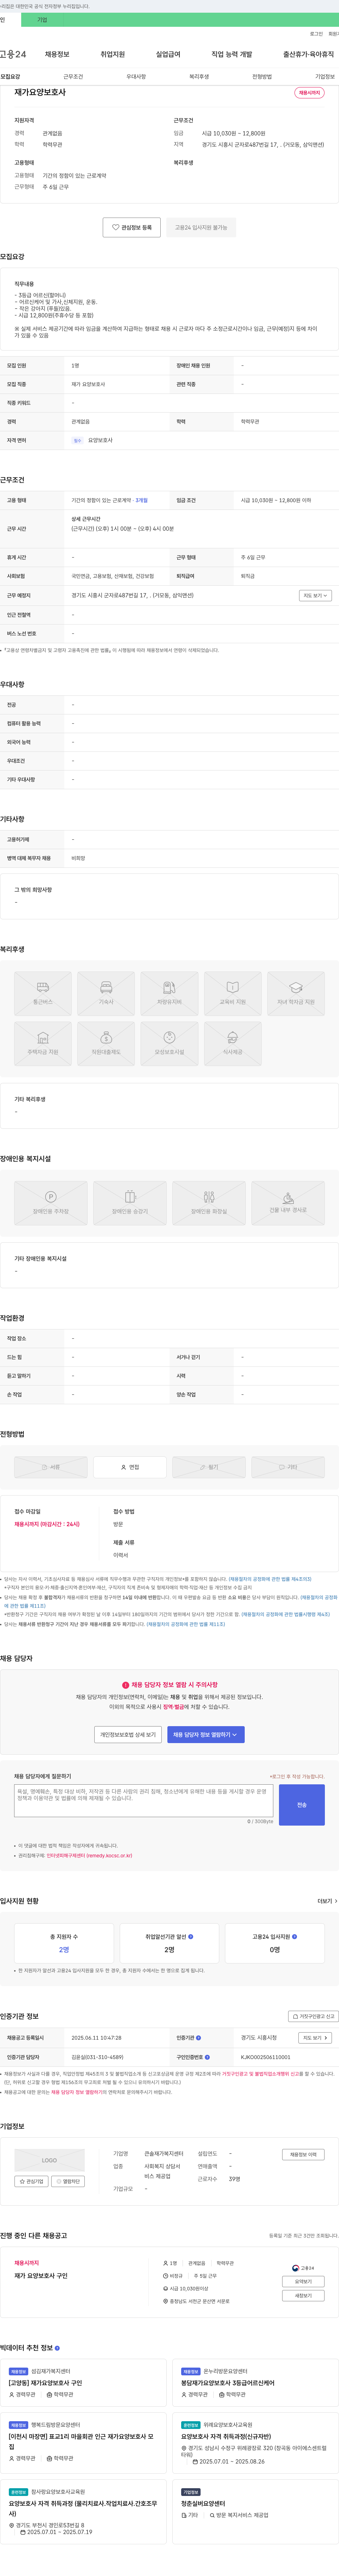Click the 통근버스 welfare icon
Image resolution: width=339 pixels, height=2576 pixels.
click(43, 994)
